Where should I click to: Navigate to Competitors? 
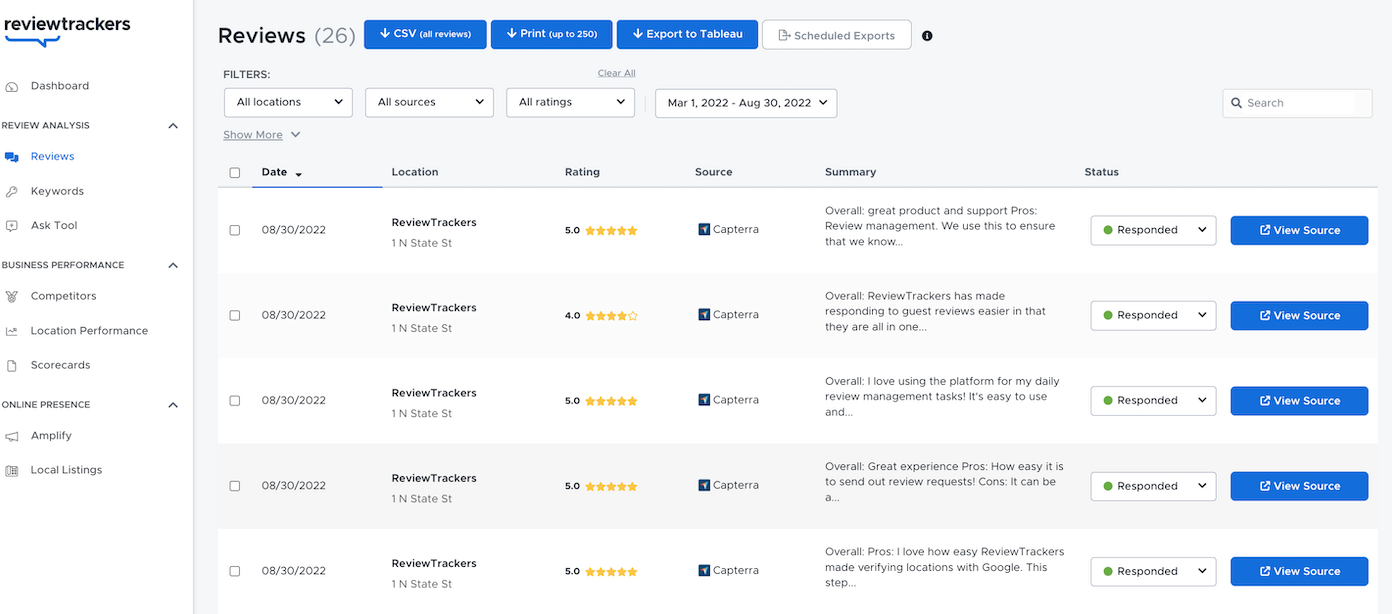click(64, 296)
